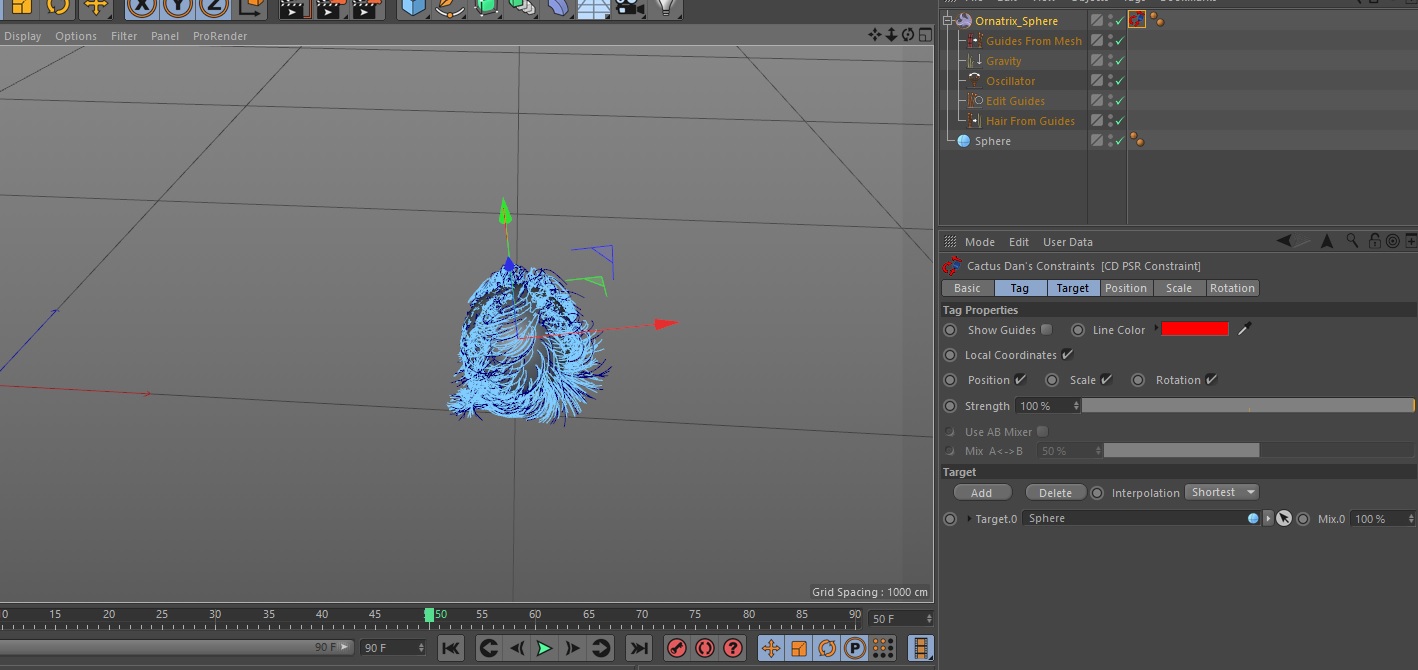Click the pick-object cursor icon beside Target.0
Image resolution: width=1418 pixels, height=670 pixels.
click(x=1284, y=519)
